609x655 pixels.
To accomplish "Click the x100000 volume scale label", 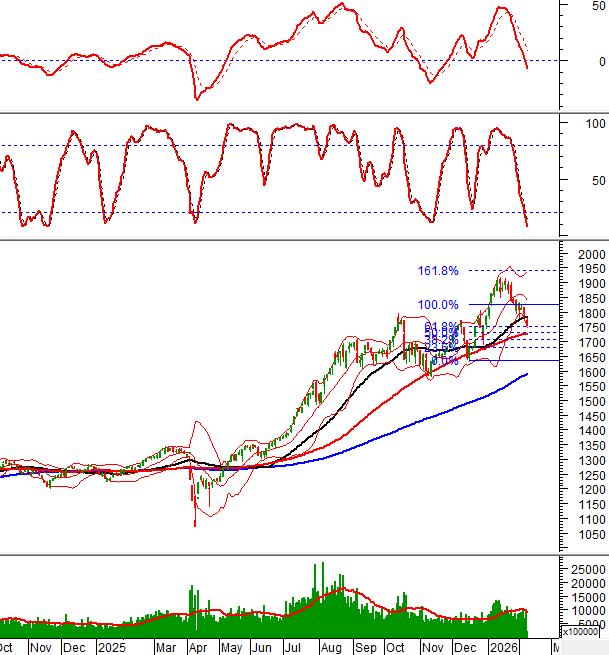I will tap(580, 631).
